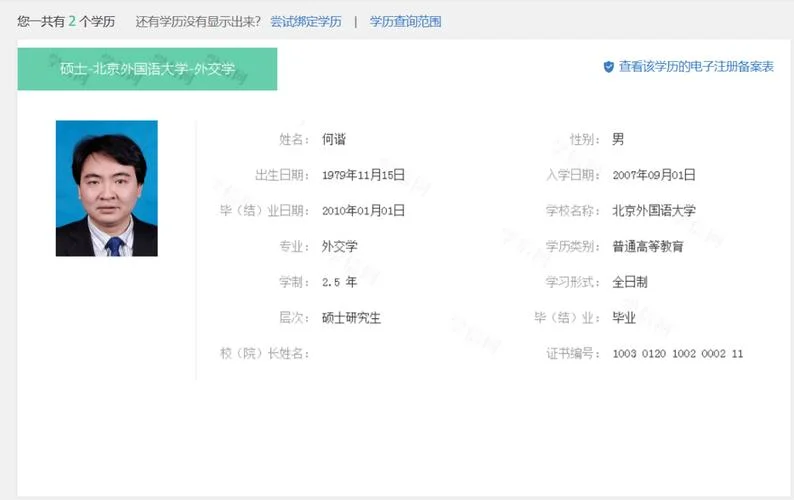Select the birth date 1979年11月15日
Viewport: 794px width, 500px height.
[x=363, y=175]
